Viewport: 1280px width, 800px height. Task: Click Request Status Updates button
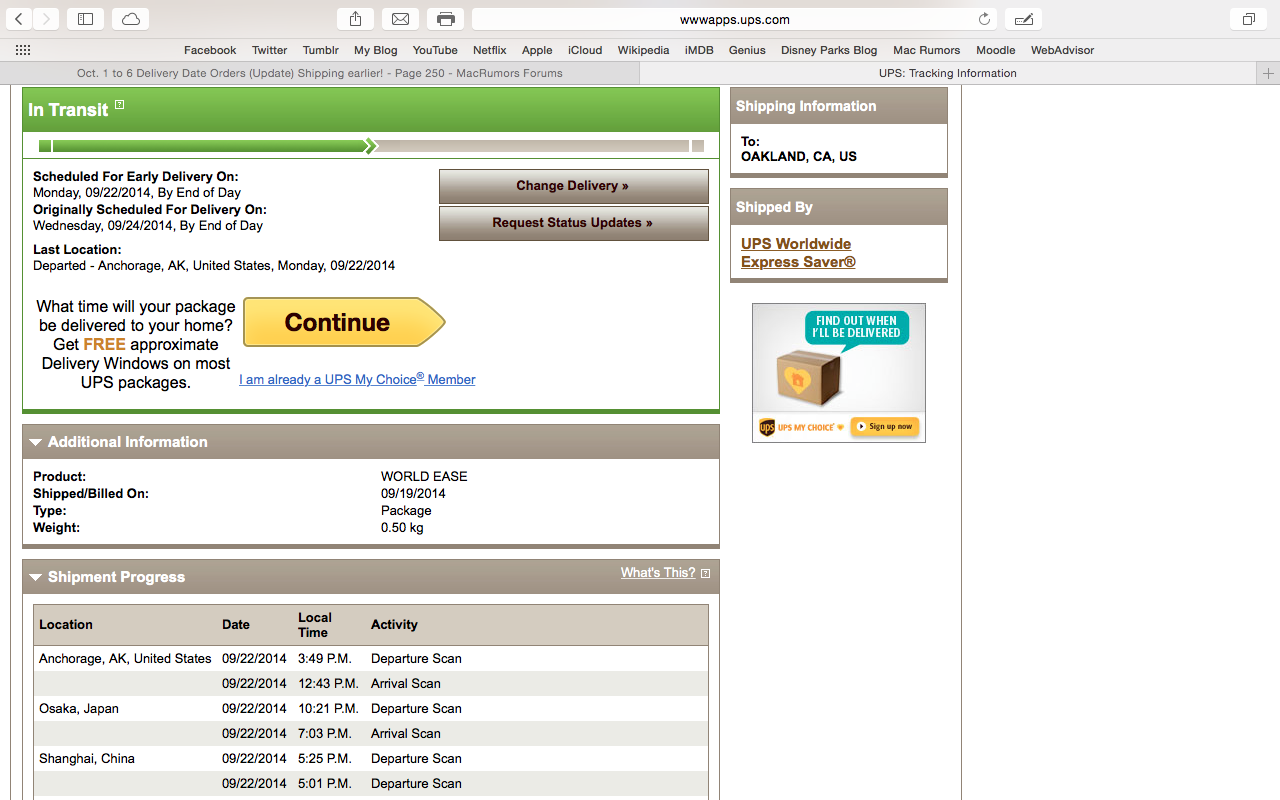point(573,223)
